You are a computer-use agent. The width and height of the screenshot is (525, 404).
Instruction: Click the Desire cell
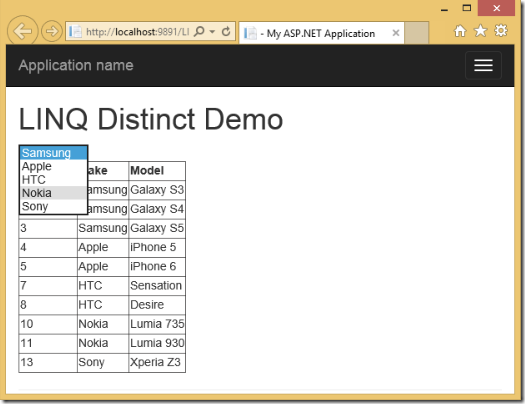click(157, 305)
